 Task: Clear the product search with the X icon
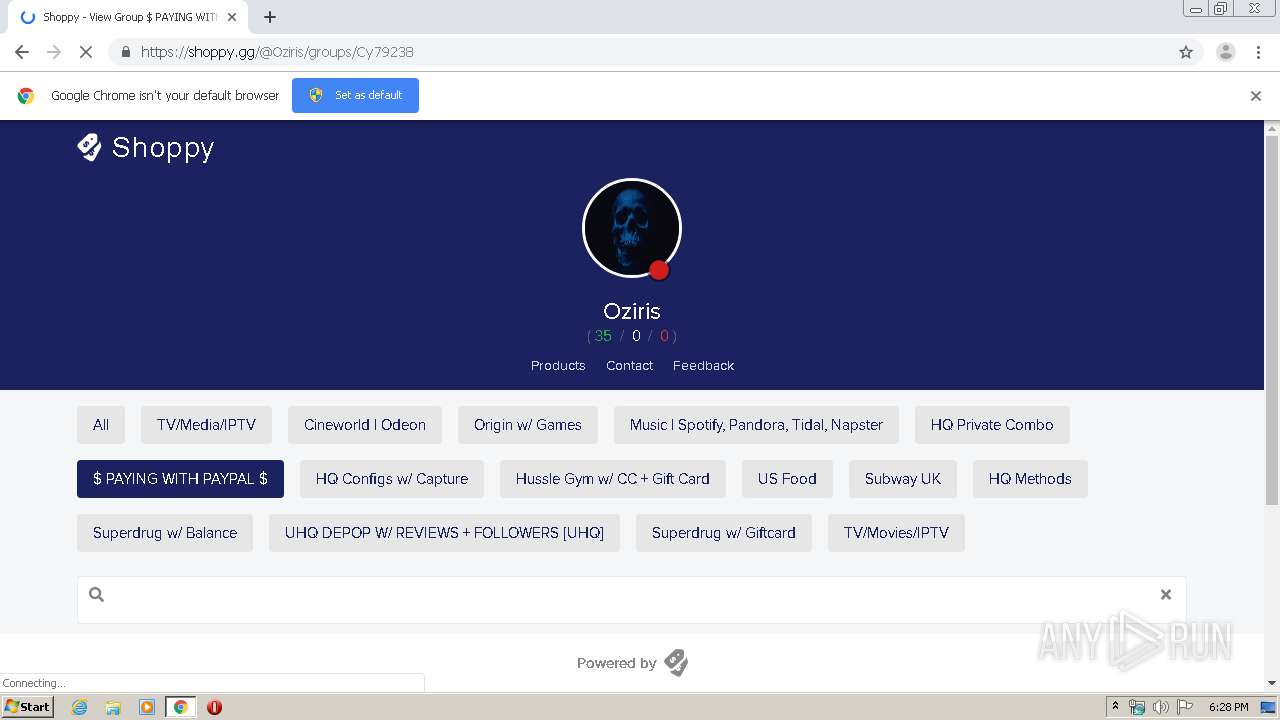[x=1165, y=594]
